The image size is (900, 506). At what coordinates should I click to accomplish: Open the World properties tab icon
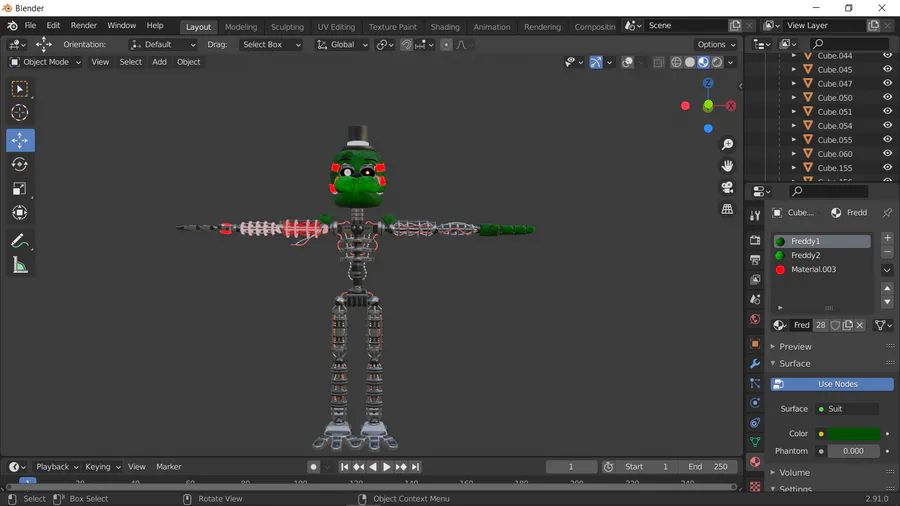point(755,319)
